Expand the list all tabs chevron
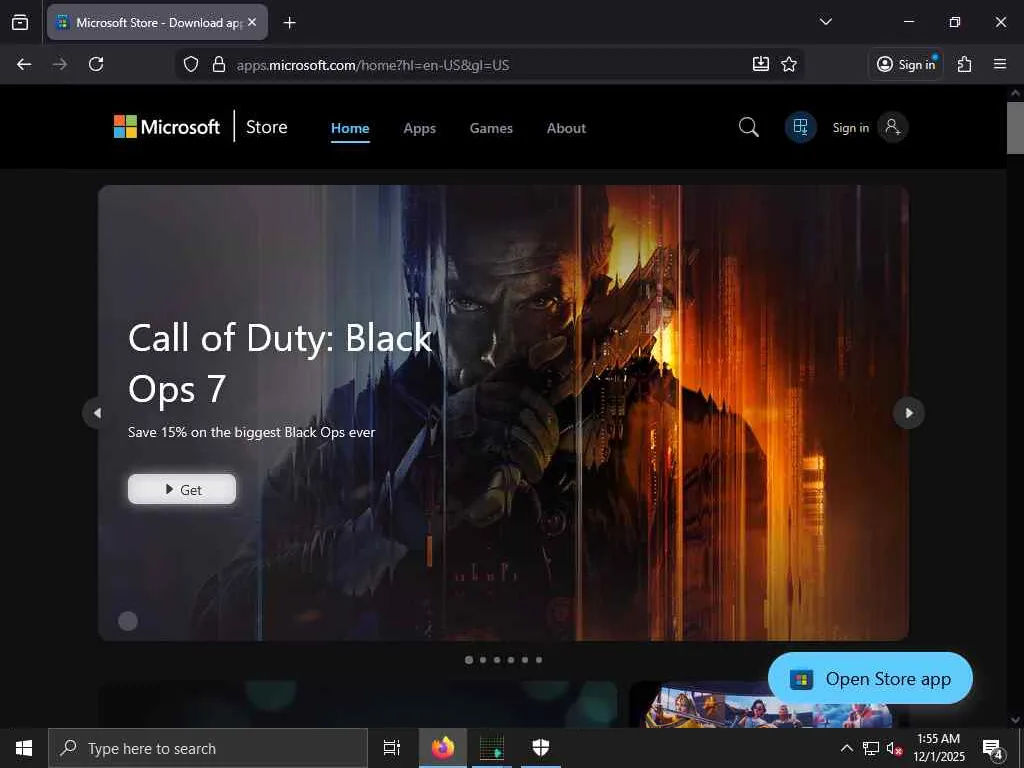Image resolution: width=1024 pixels, height=768 pixels. click(x=825, y=22)
